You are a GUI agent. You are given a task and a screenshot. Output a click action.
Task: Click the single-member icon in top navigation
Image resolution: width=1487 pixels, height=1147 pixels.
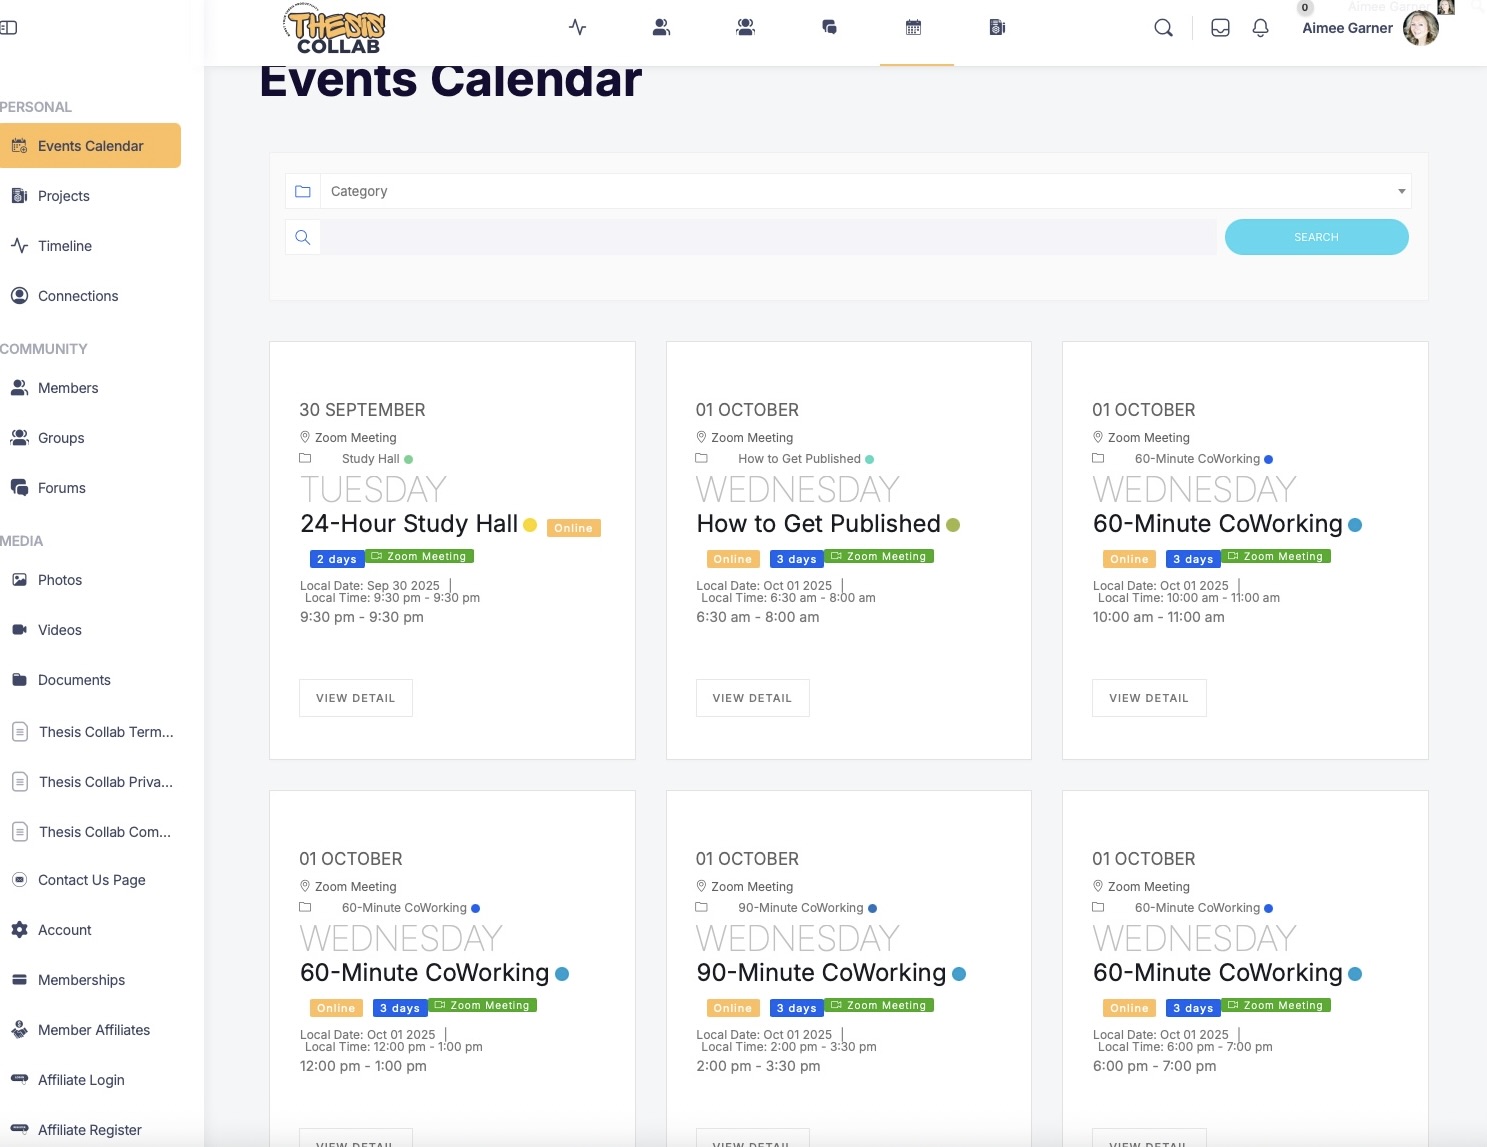point(661,28)
